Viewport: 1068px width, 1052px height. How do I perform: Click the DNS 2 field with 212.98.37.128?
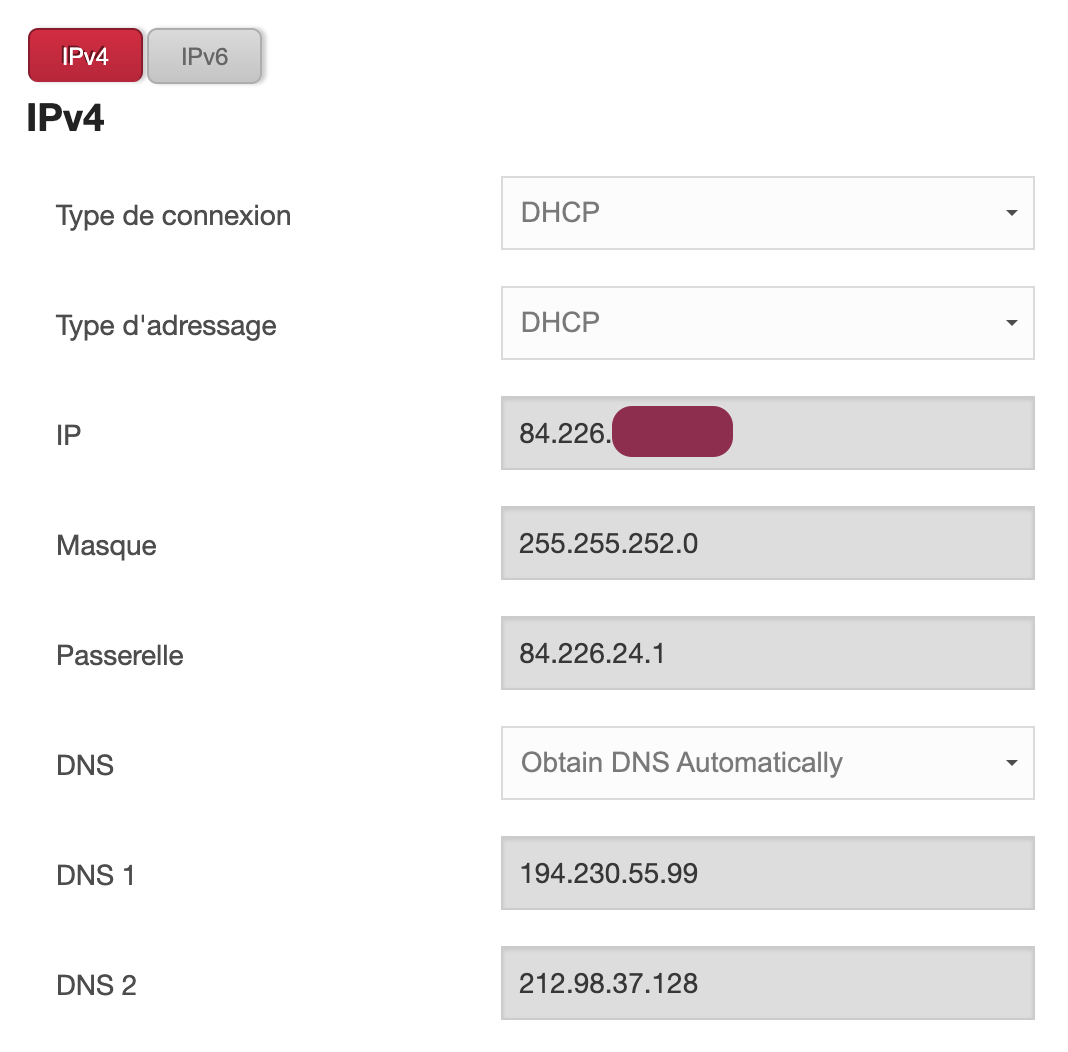click(x=767, y=983)
